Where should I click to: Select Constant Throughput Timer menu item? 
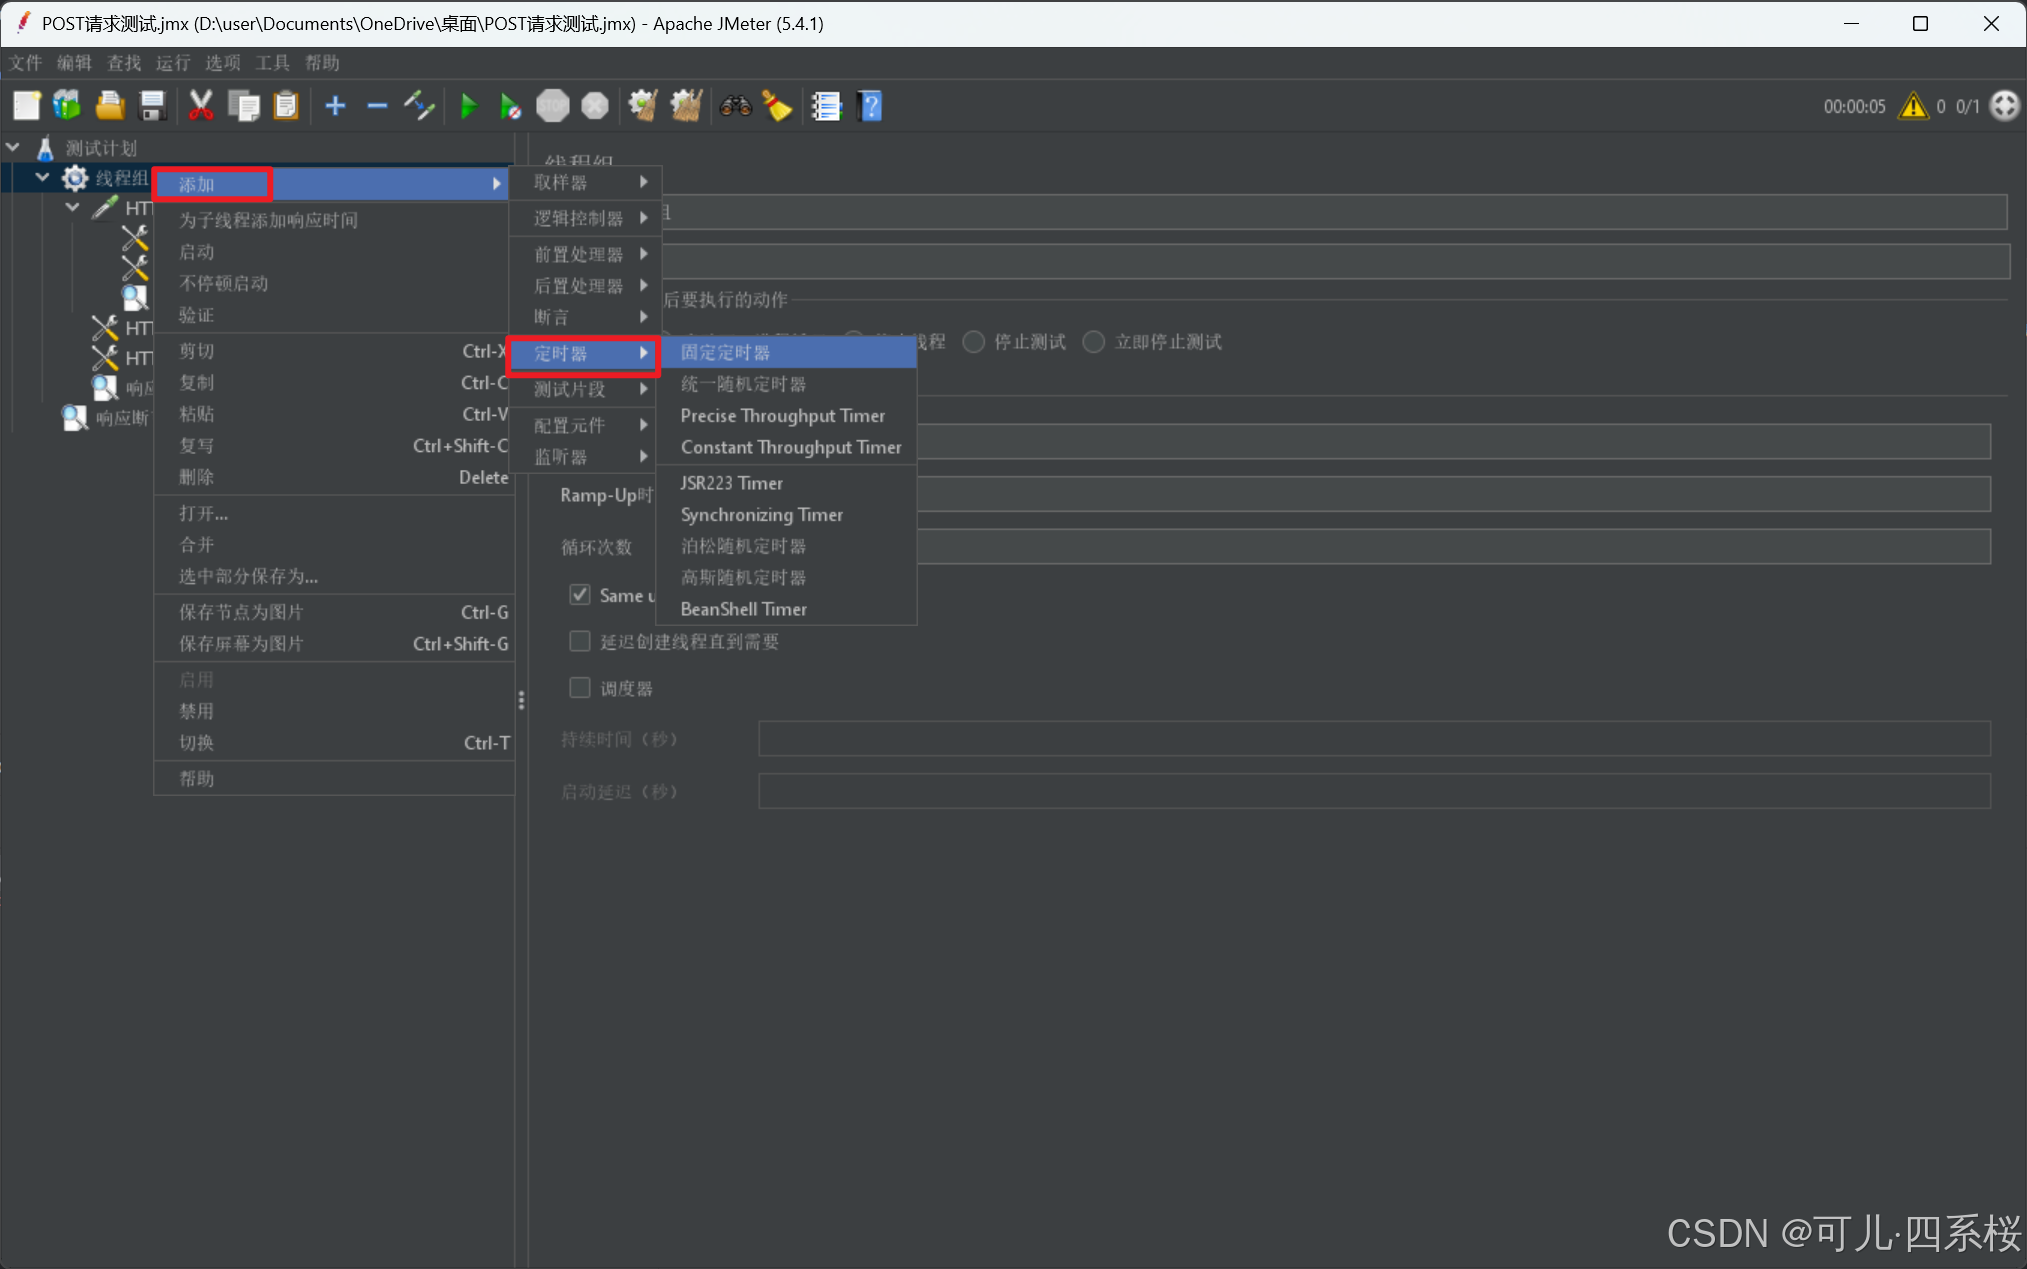pos(790,447)
